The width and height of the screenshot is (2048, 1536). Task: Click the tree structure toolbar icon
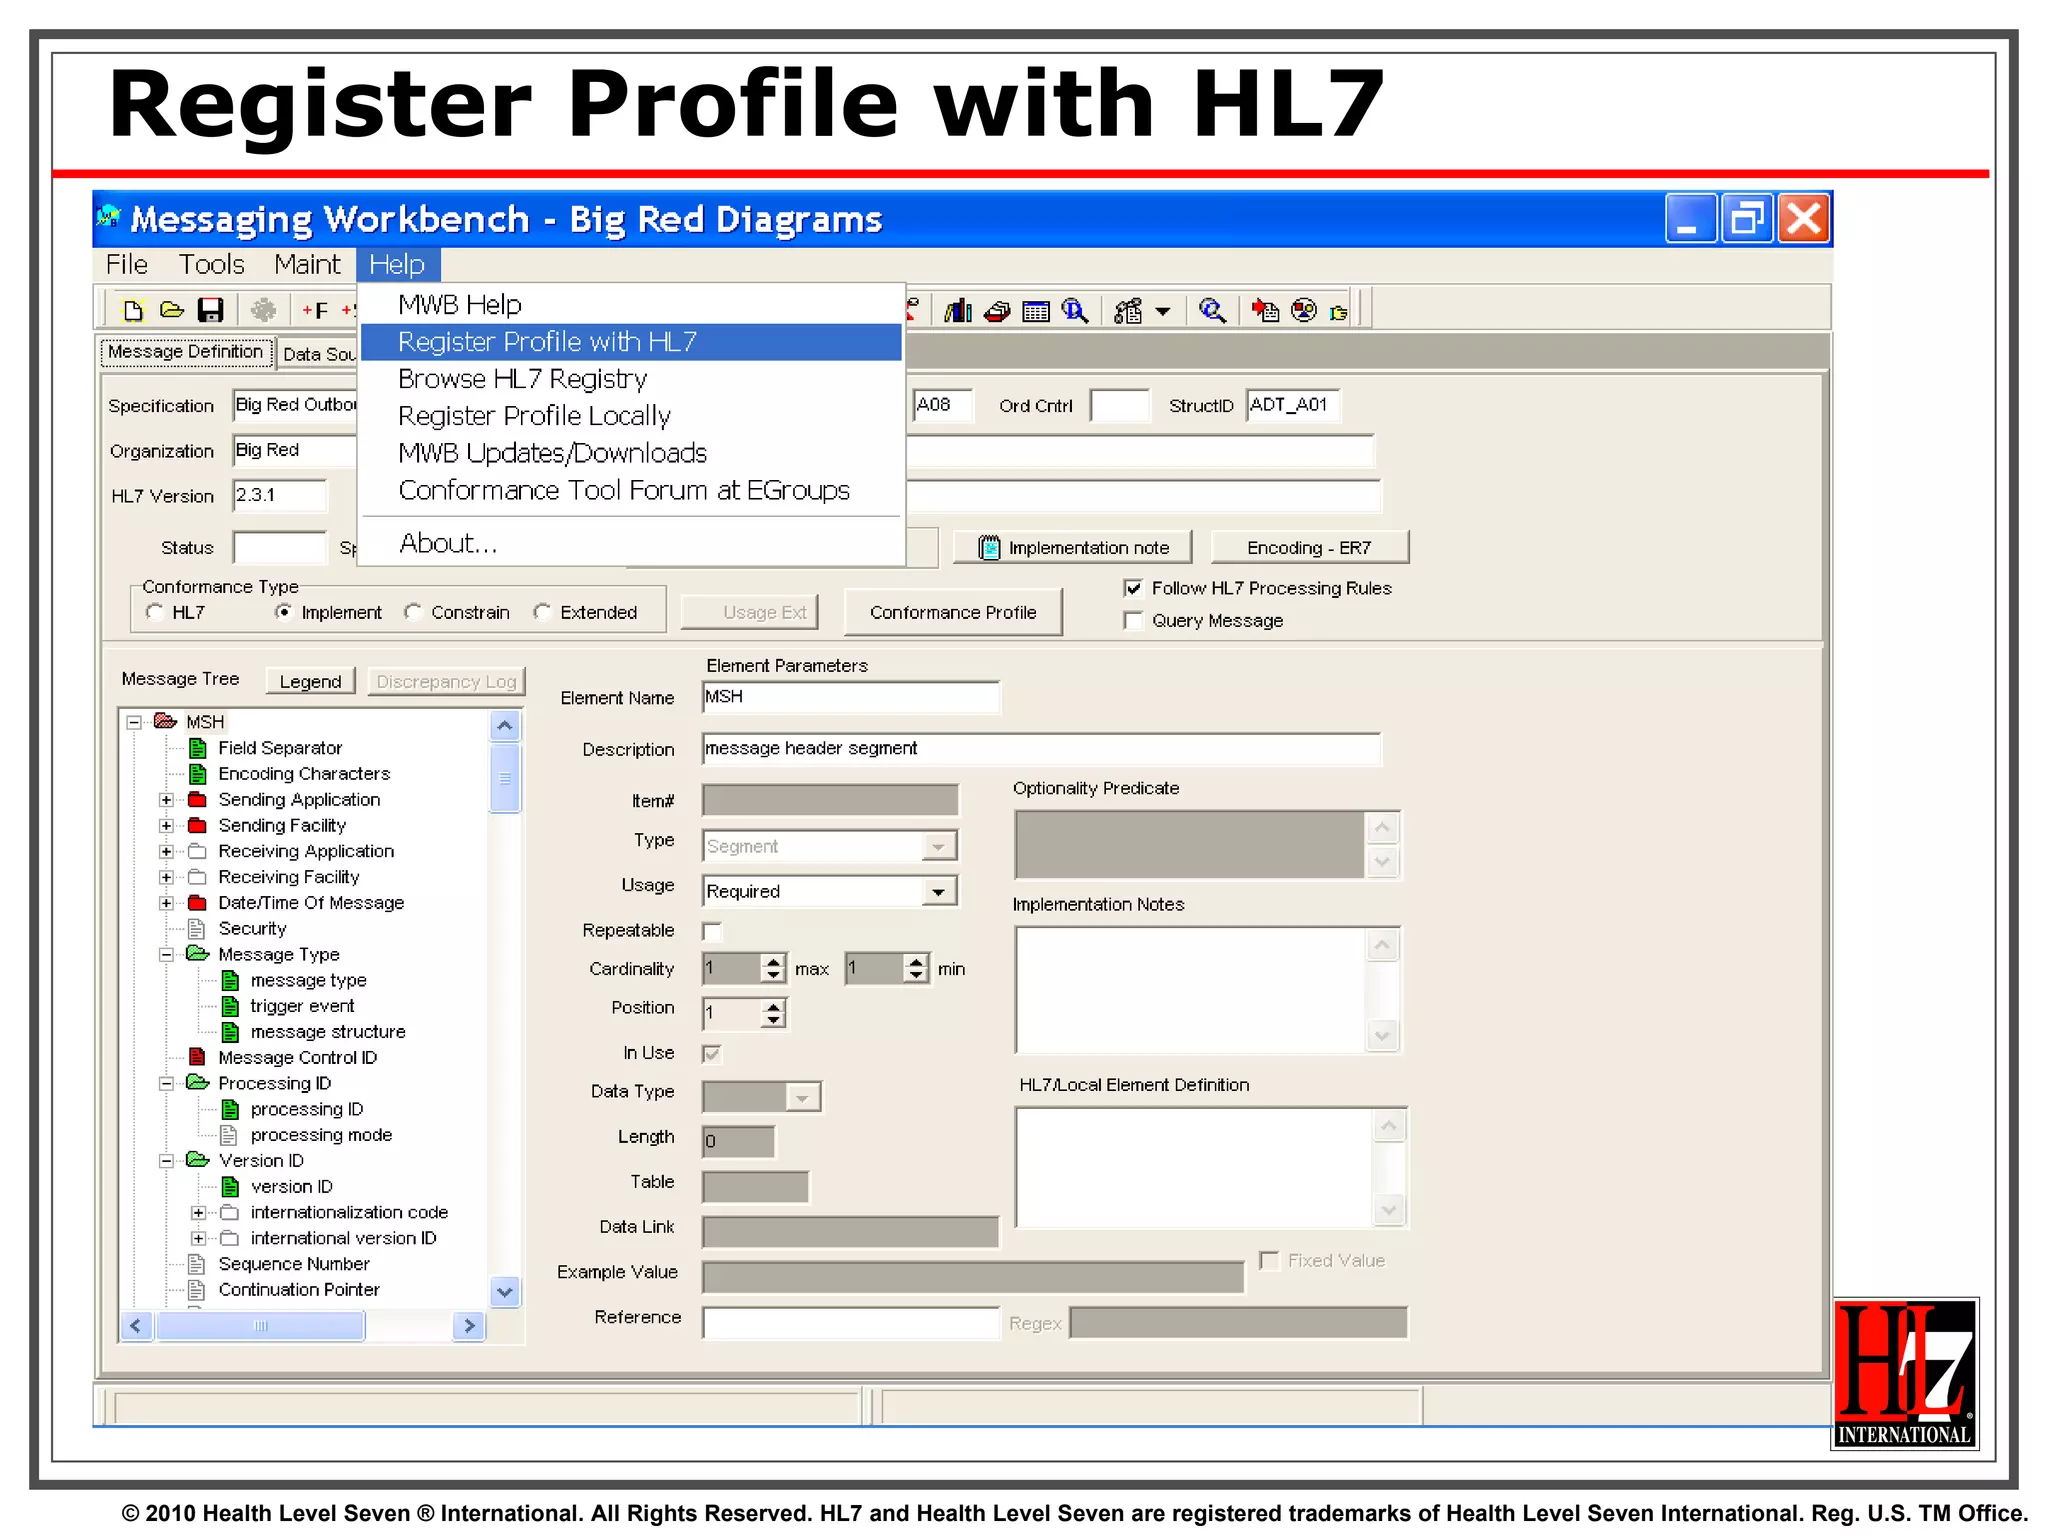[x=1128, y=311]
